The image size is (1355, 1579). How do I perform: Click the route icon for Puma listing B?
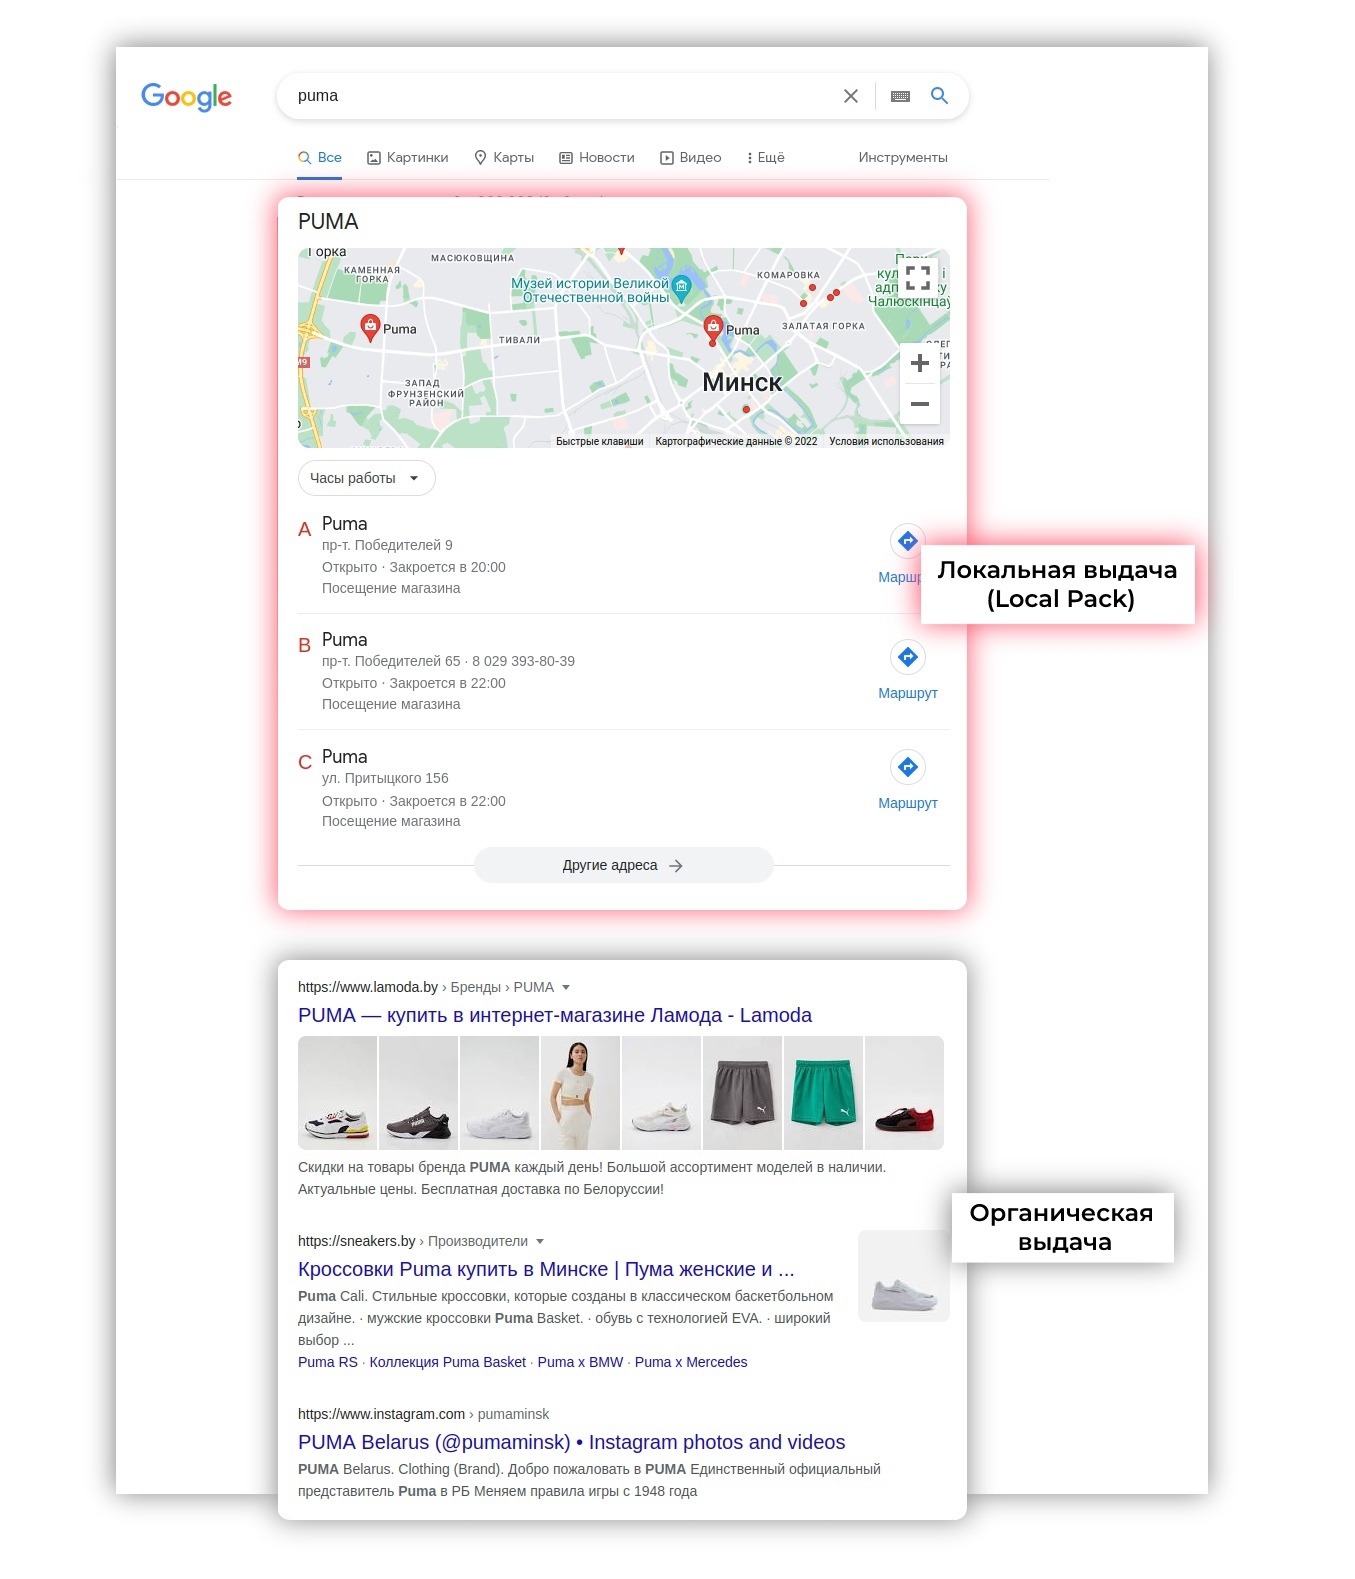tap(907, 657)
